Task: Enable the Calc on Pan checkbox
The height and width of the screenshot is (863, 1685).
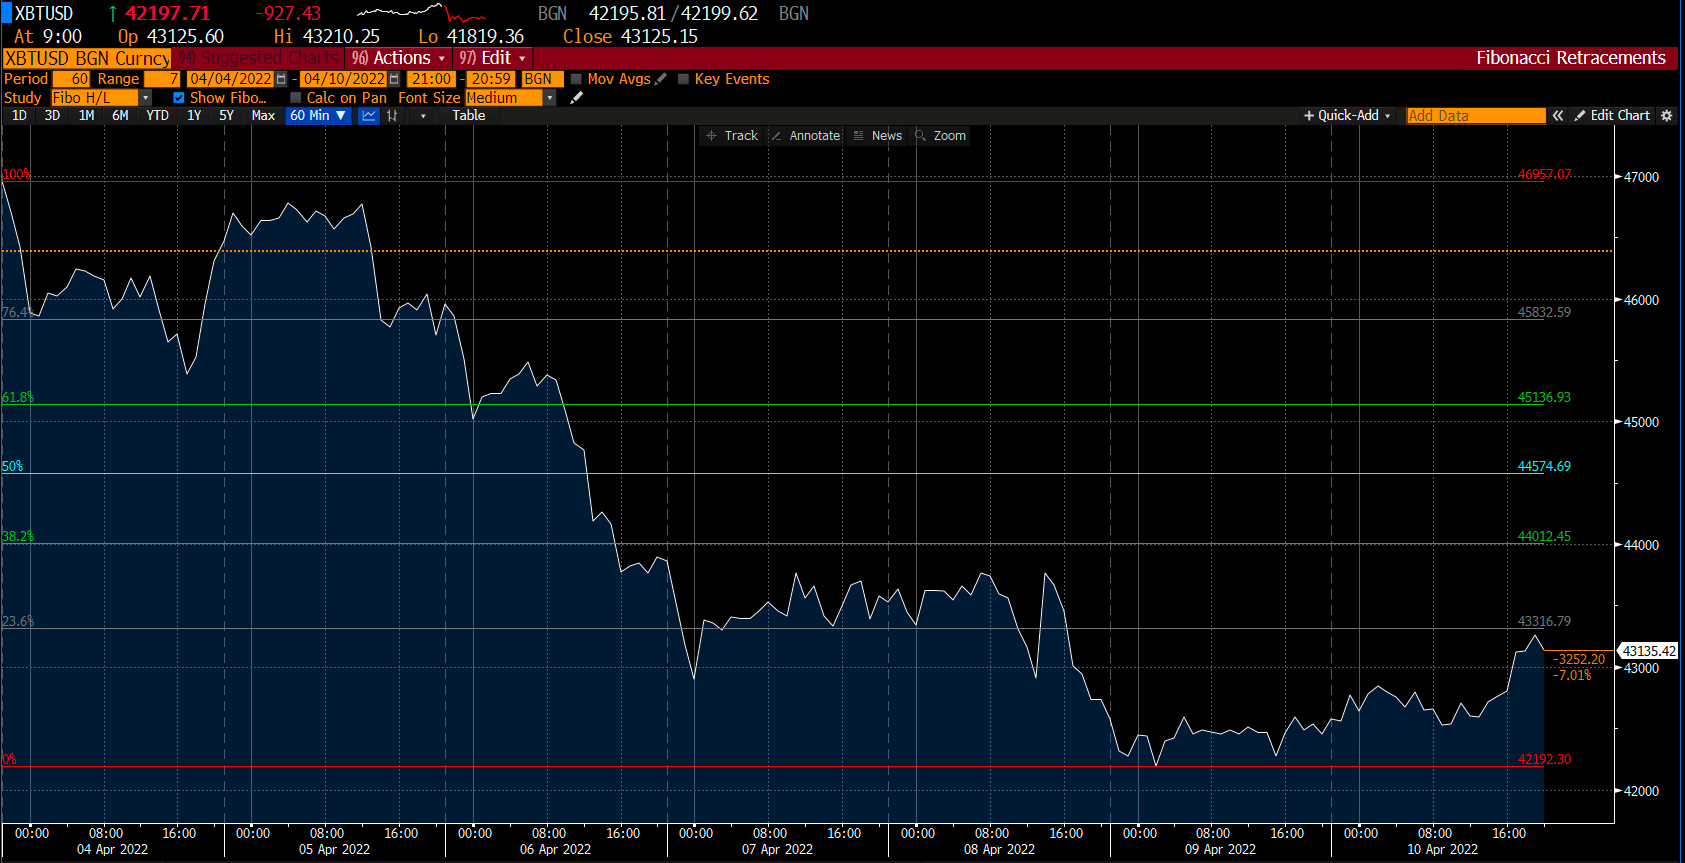Action: [x=295, y=98]
